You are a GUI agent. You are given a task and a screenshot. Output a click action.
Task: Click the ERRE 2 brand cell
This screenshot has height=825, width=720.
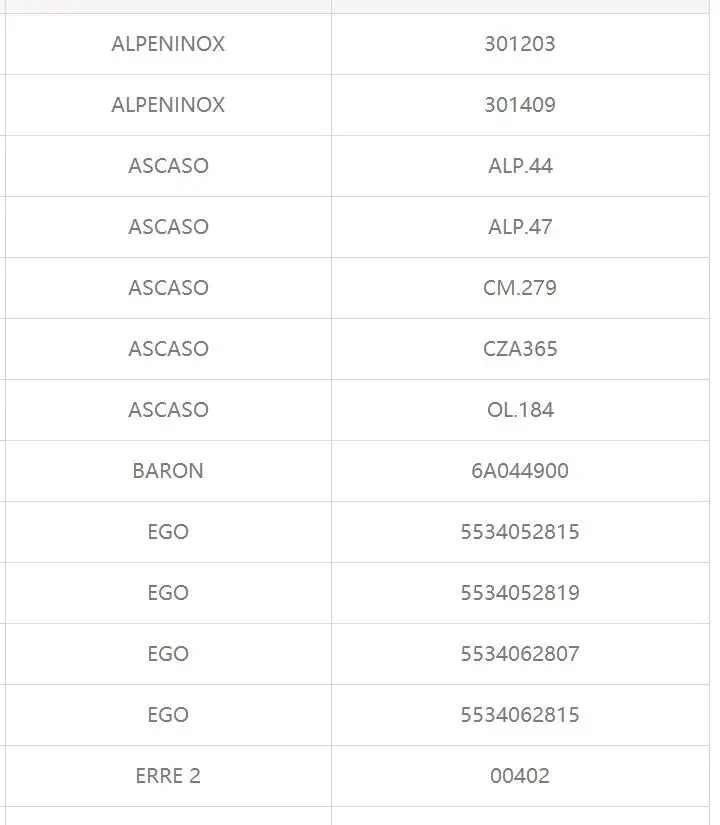tap(168, 776)
